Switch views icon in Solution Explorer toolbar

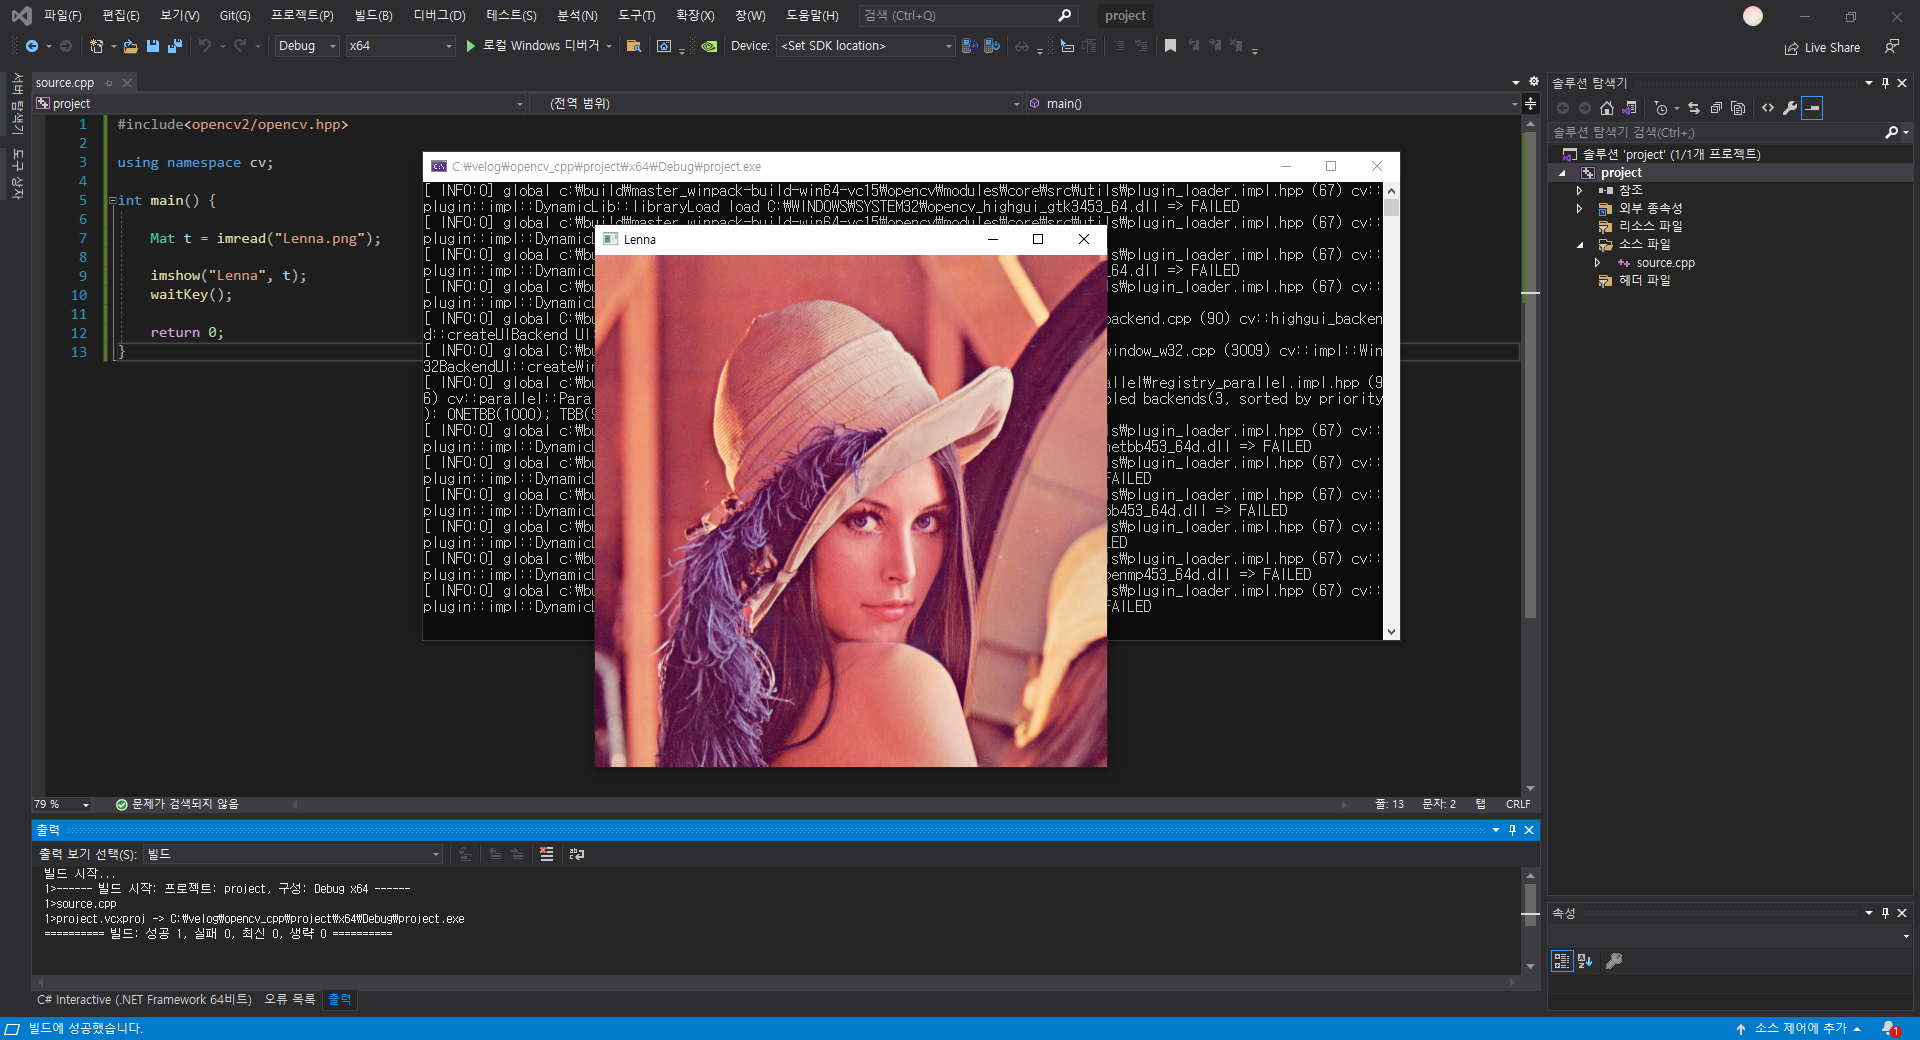(x=1630, y=108)
